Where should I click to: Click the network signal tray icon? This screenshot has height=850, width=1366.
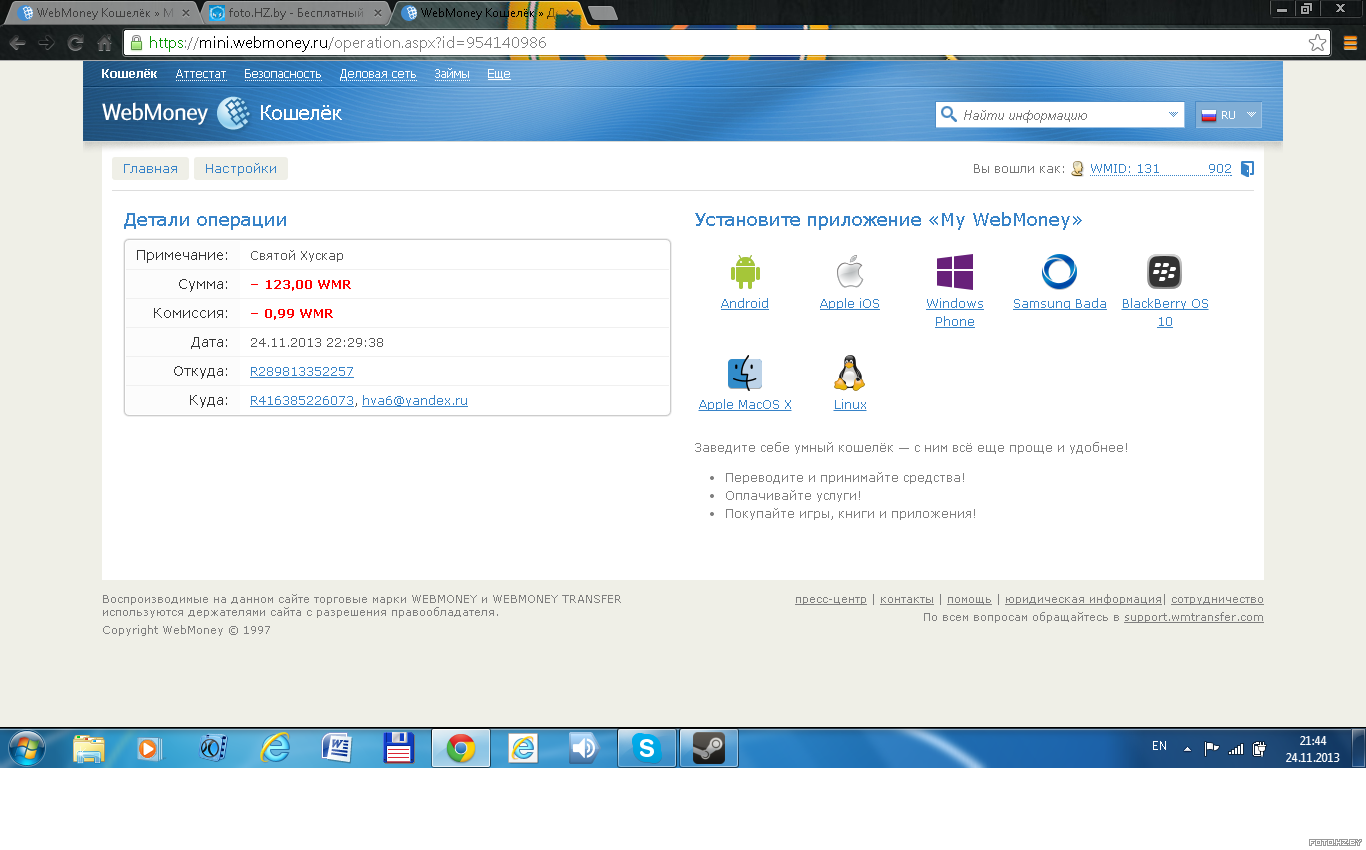point(1236,748)
